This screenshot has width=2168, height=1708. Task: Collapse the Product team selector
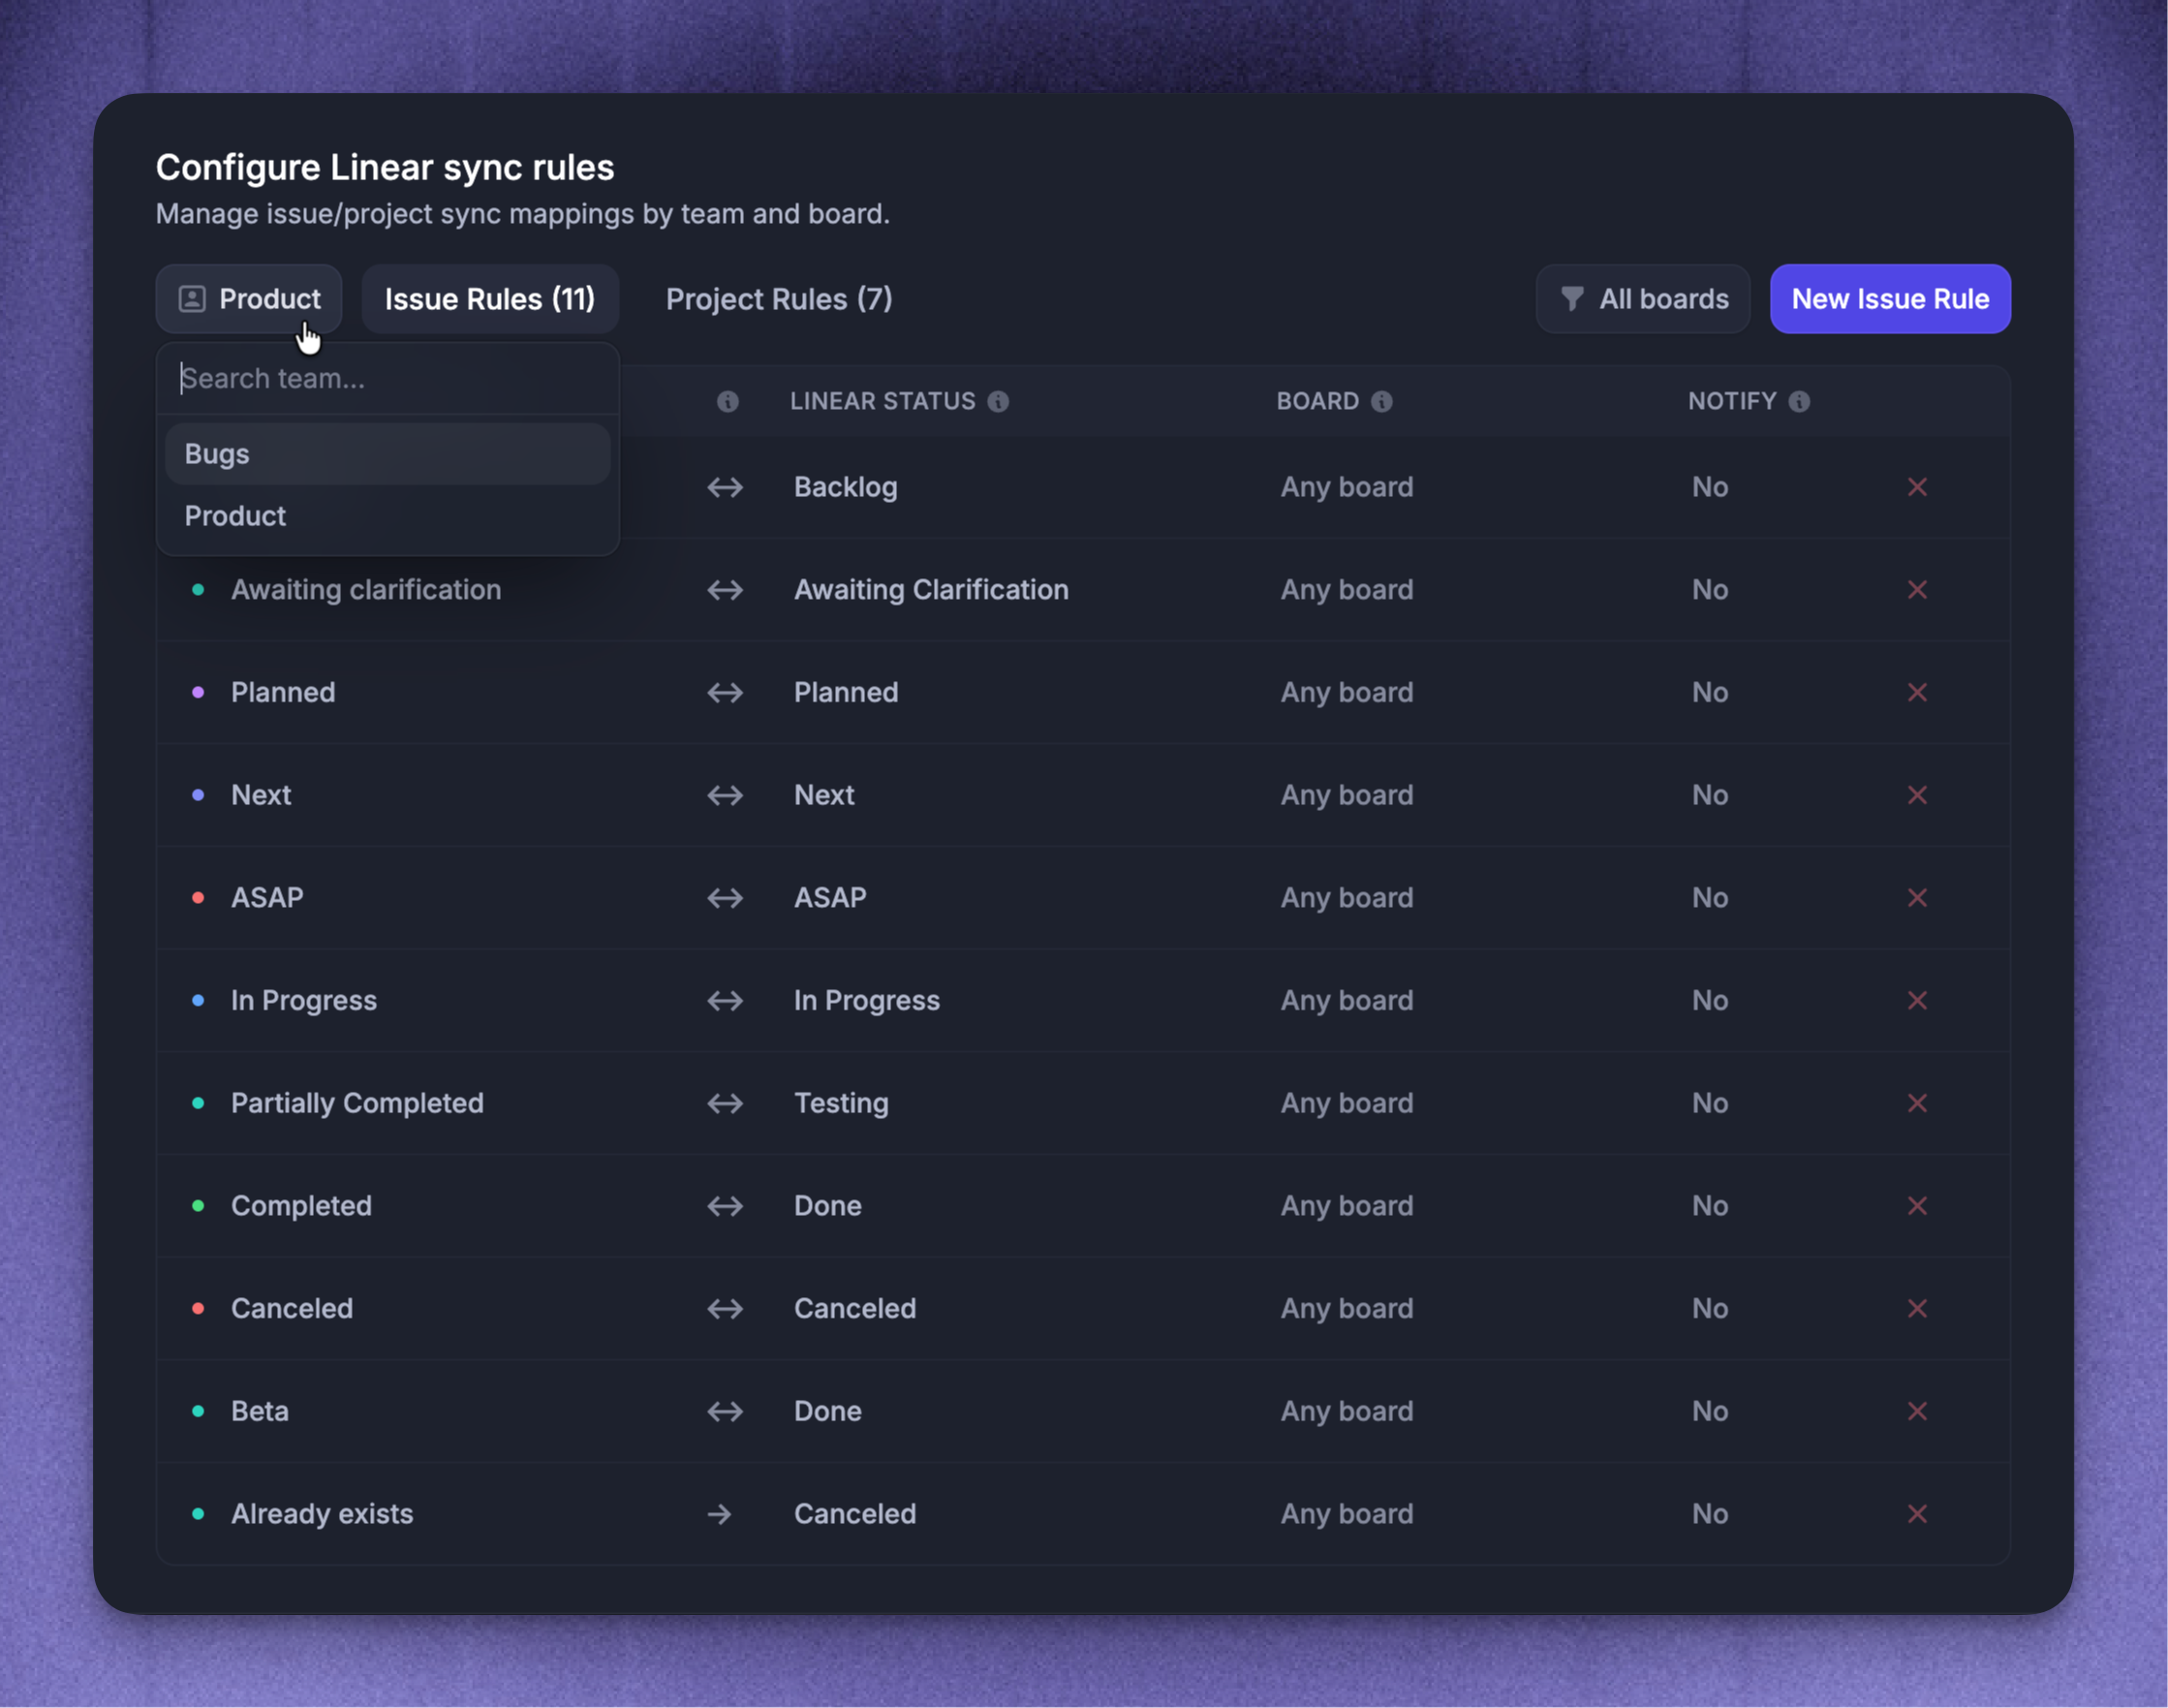coord(249,299)
